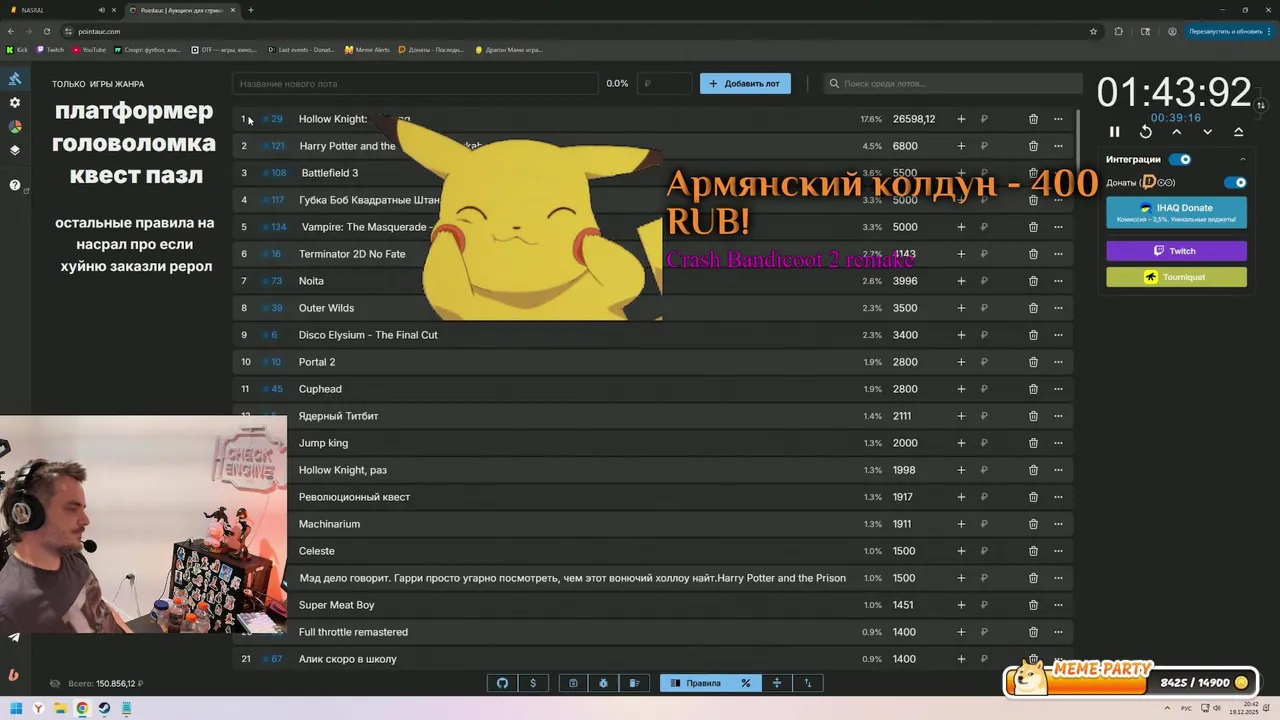Click the Название нового лота field
1280x720 pixels.
pos(415,84)
